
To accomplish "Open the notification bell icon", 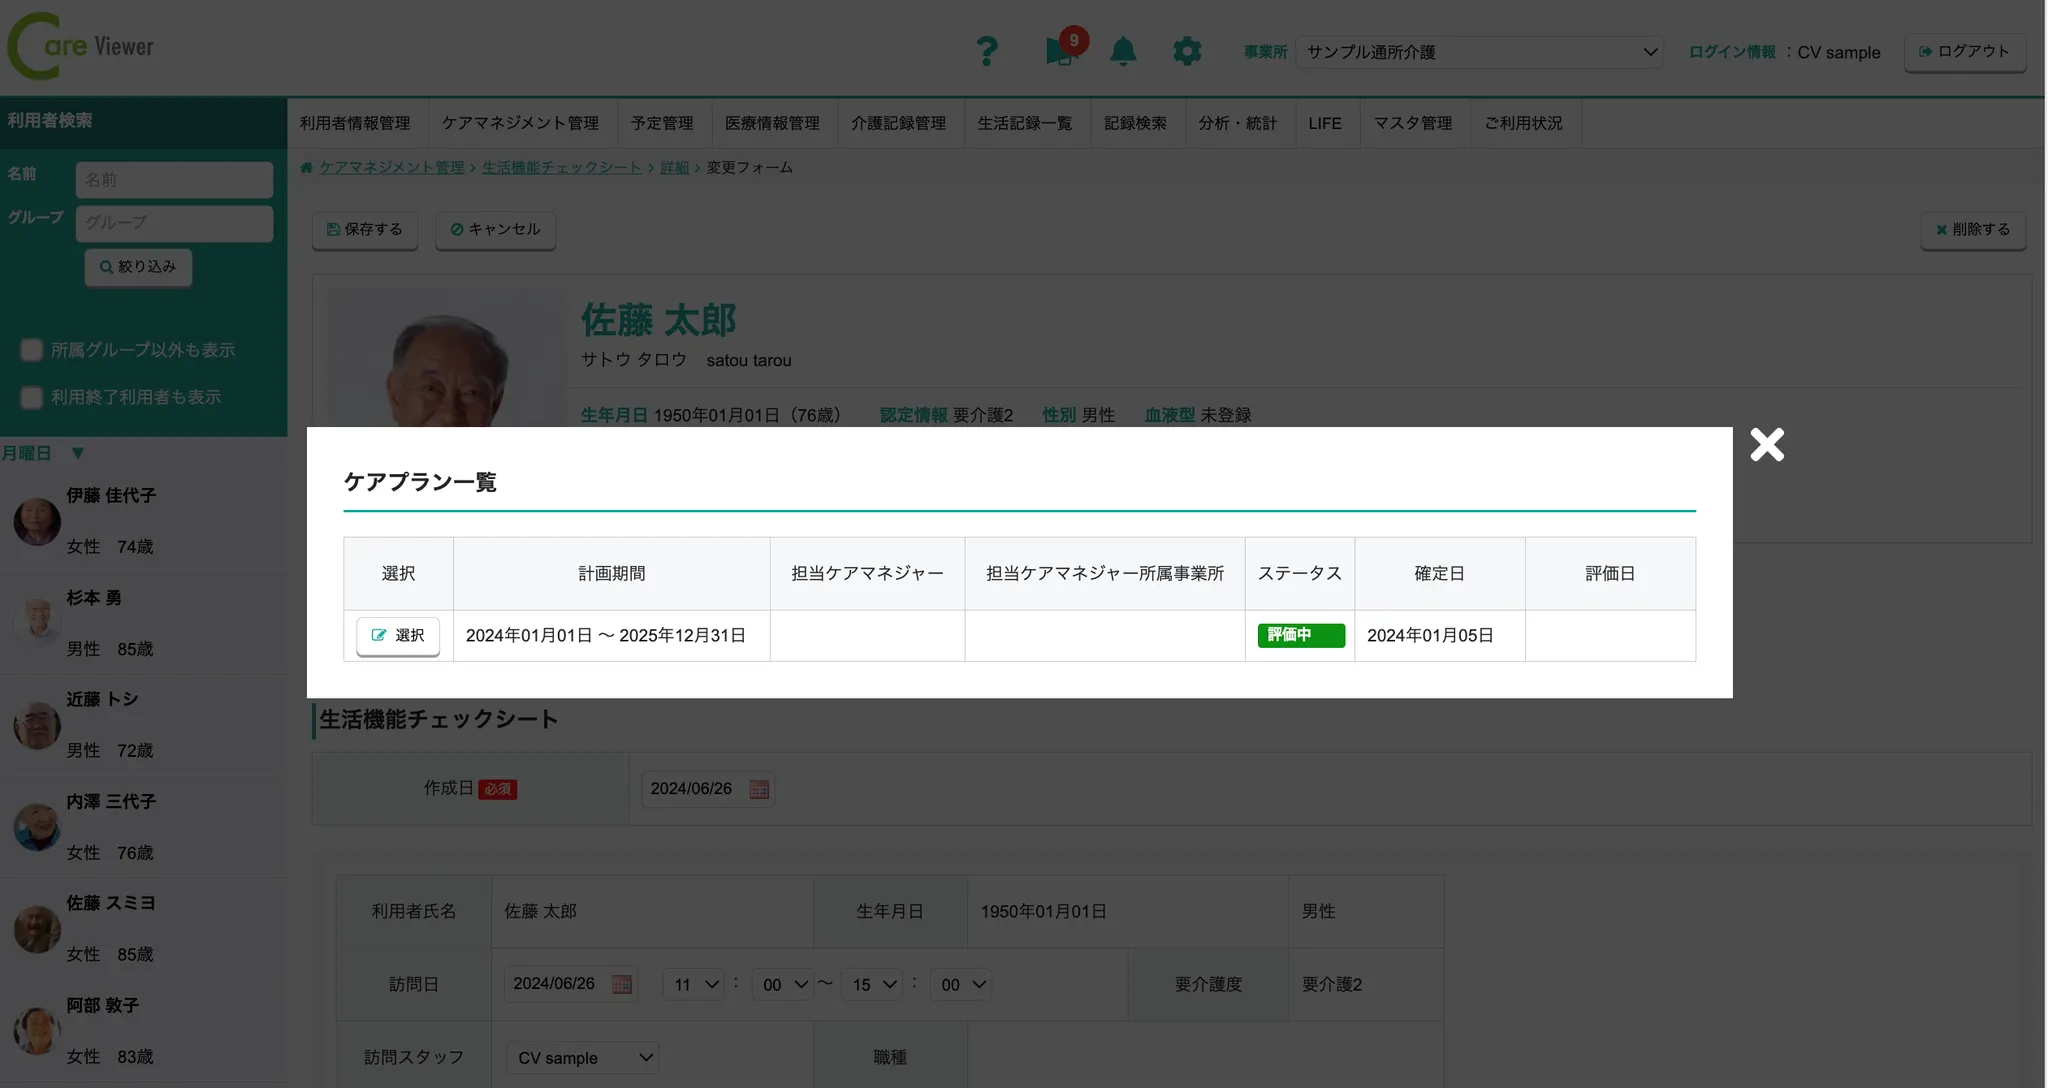I will tap(1123, 51).
